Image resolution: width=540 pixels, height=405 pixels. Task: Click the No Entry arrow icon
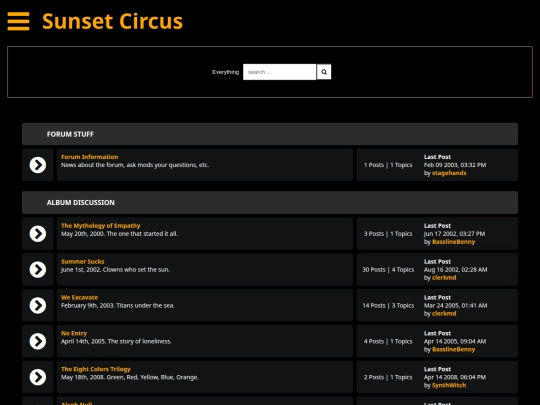38,341
